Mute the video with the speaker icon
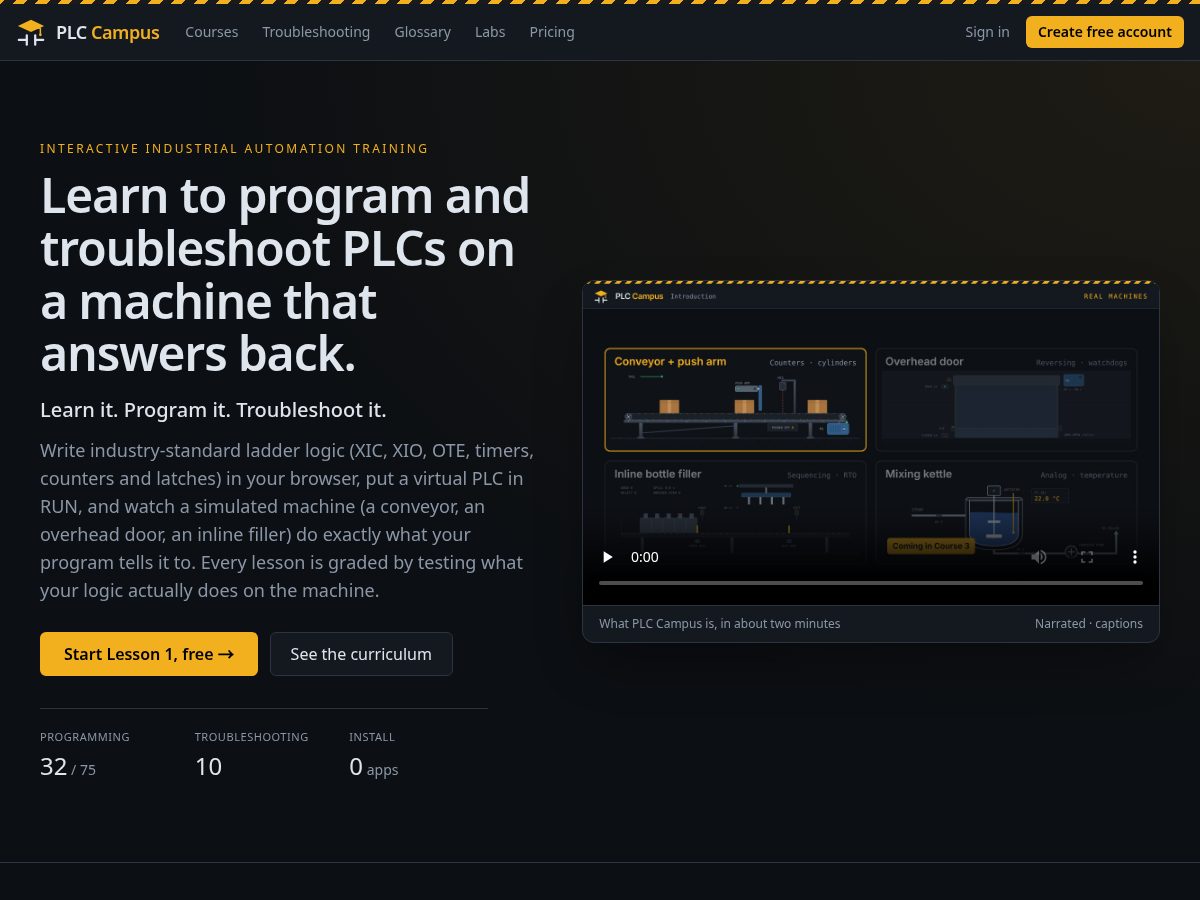 point(1039,557)
